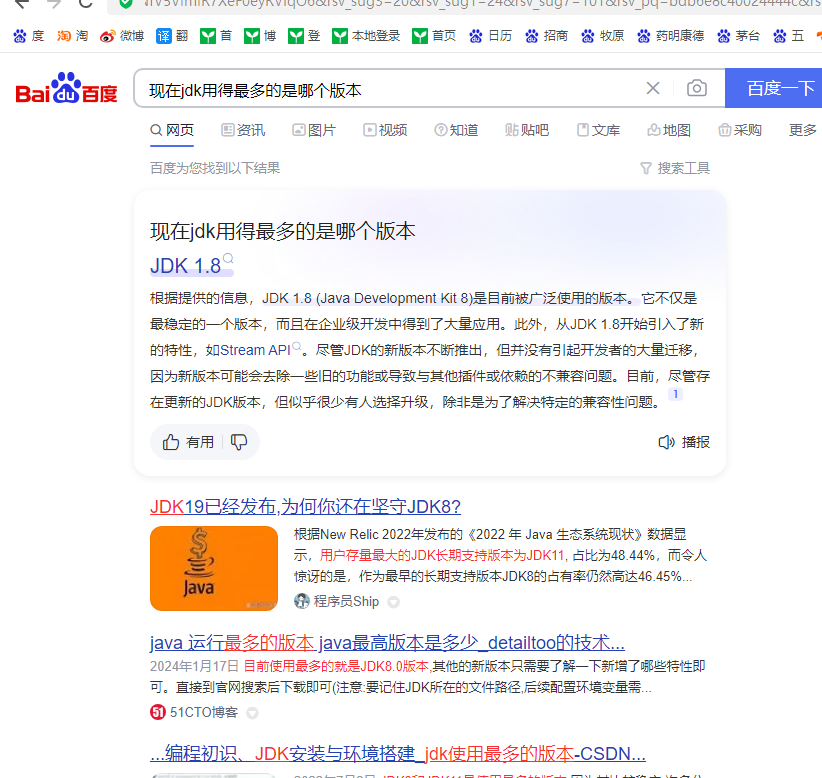This screenshot has width=822, height=778.
Task: Open result "java 运行最多的版本" link
Action: 387,643
